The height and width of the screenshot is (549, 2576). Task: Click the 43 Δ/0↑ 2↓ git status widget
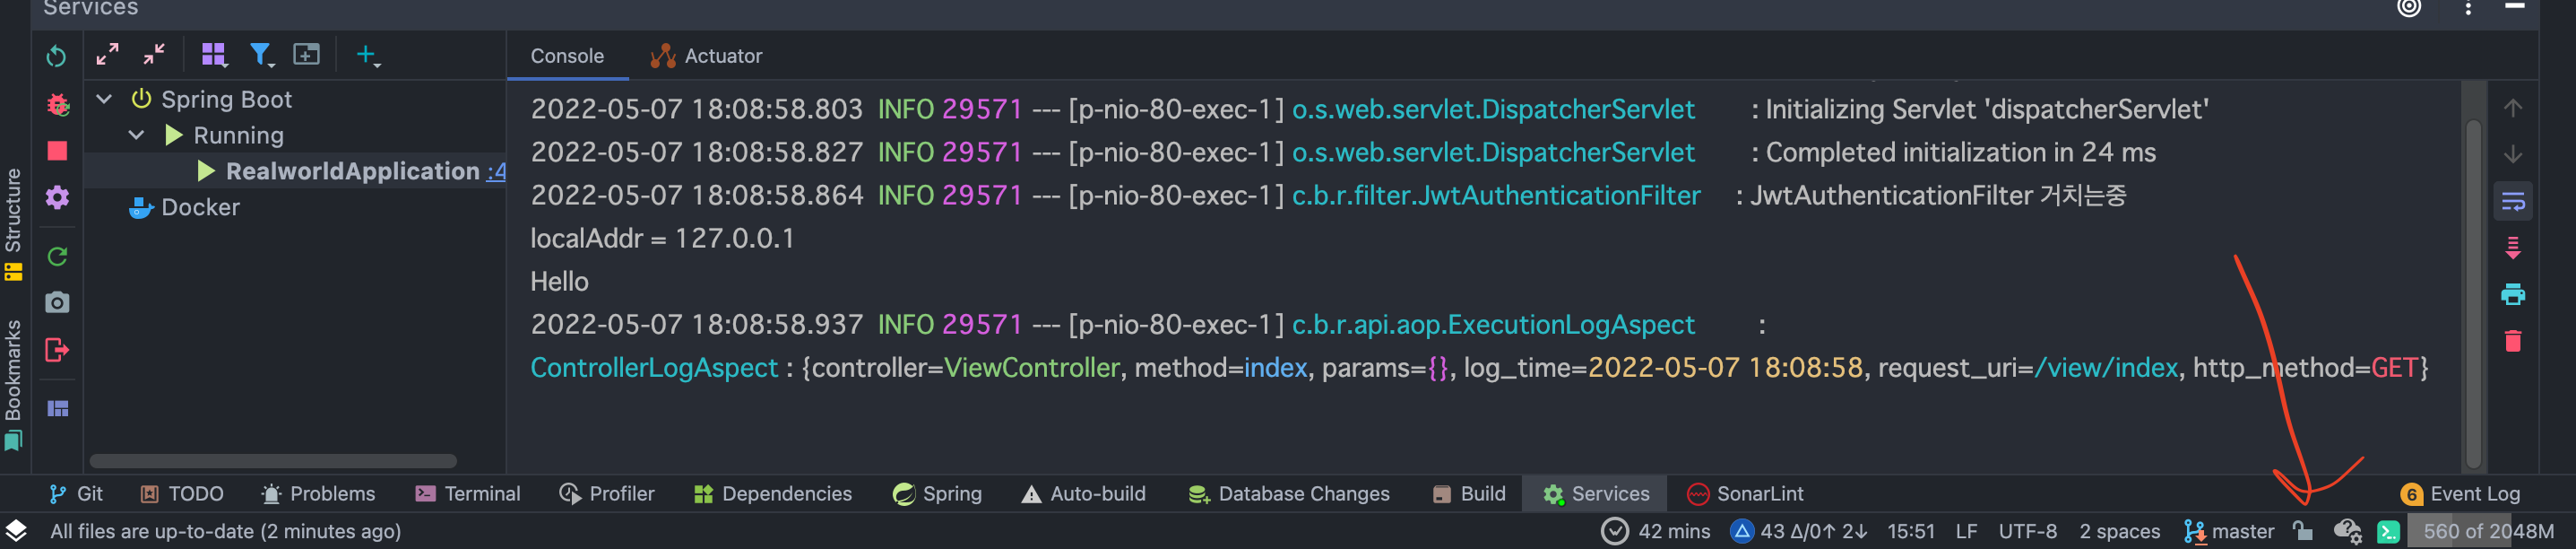pos(1799,530)
